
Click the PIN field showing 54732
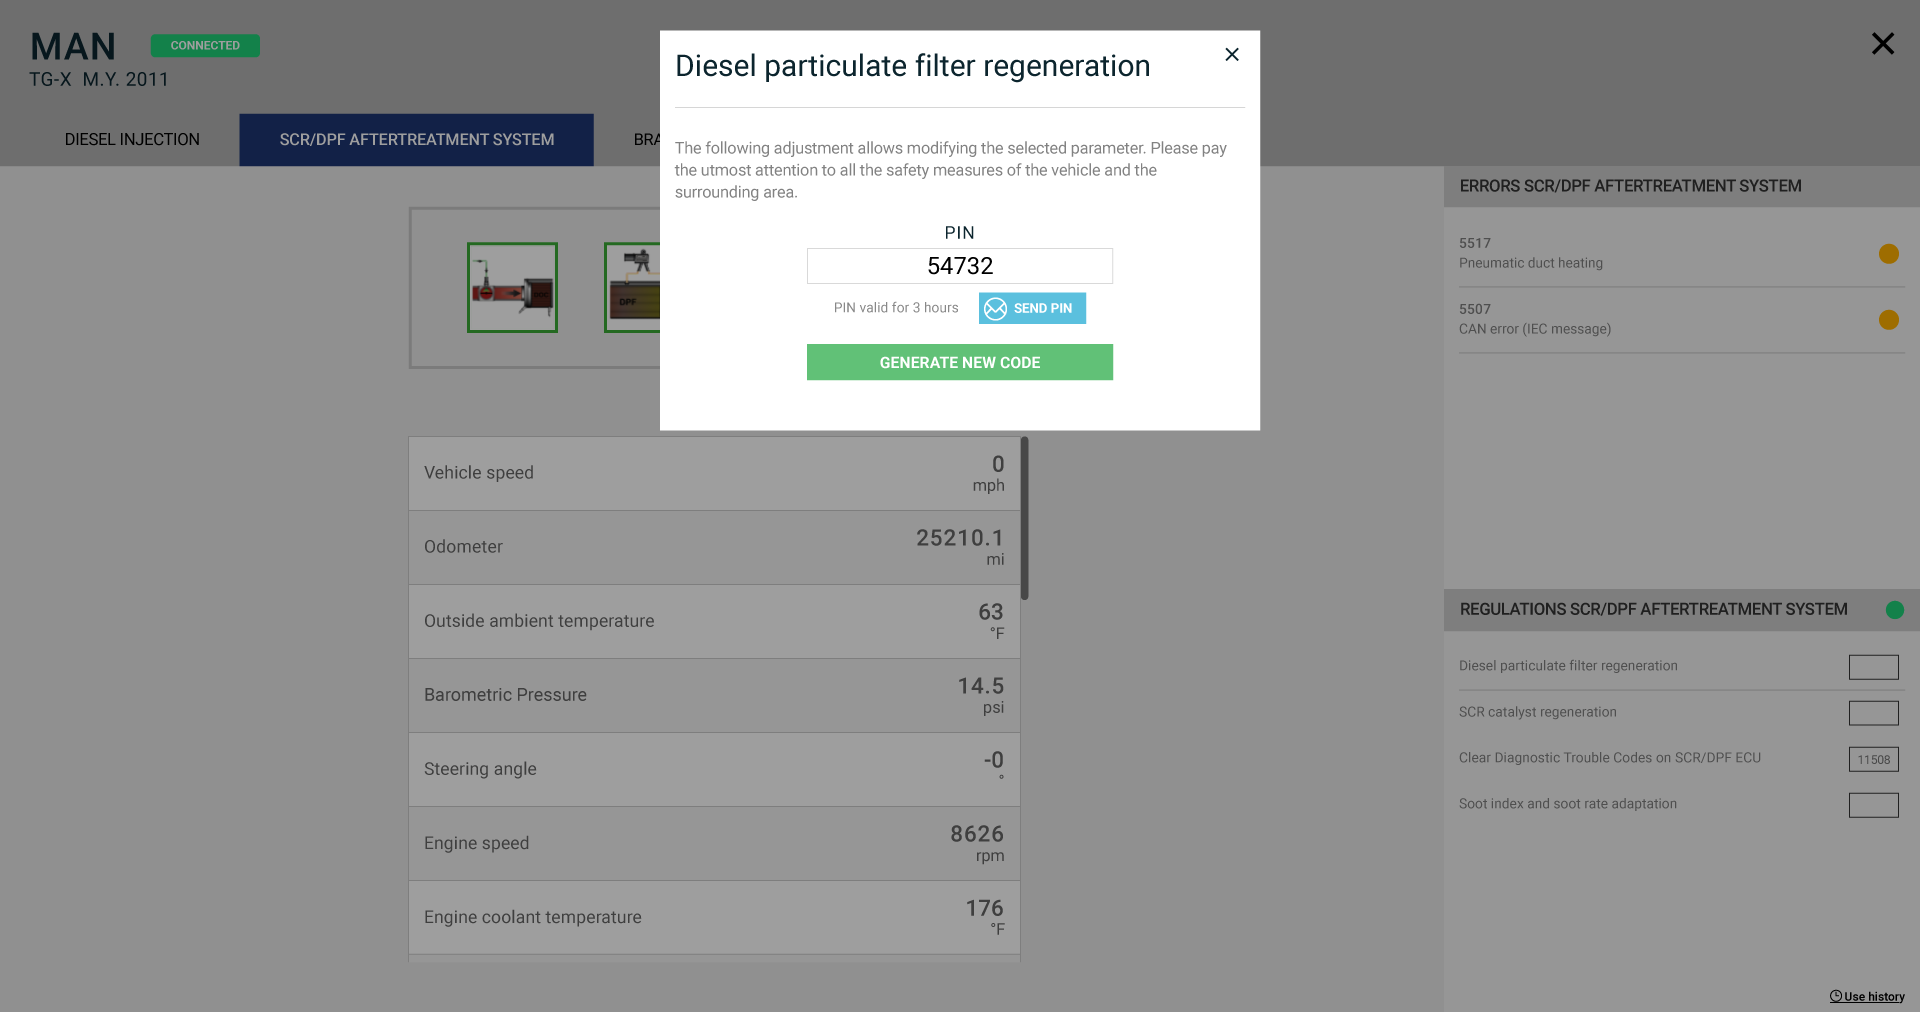(960, 266)
